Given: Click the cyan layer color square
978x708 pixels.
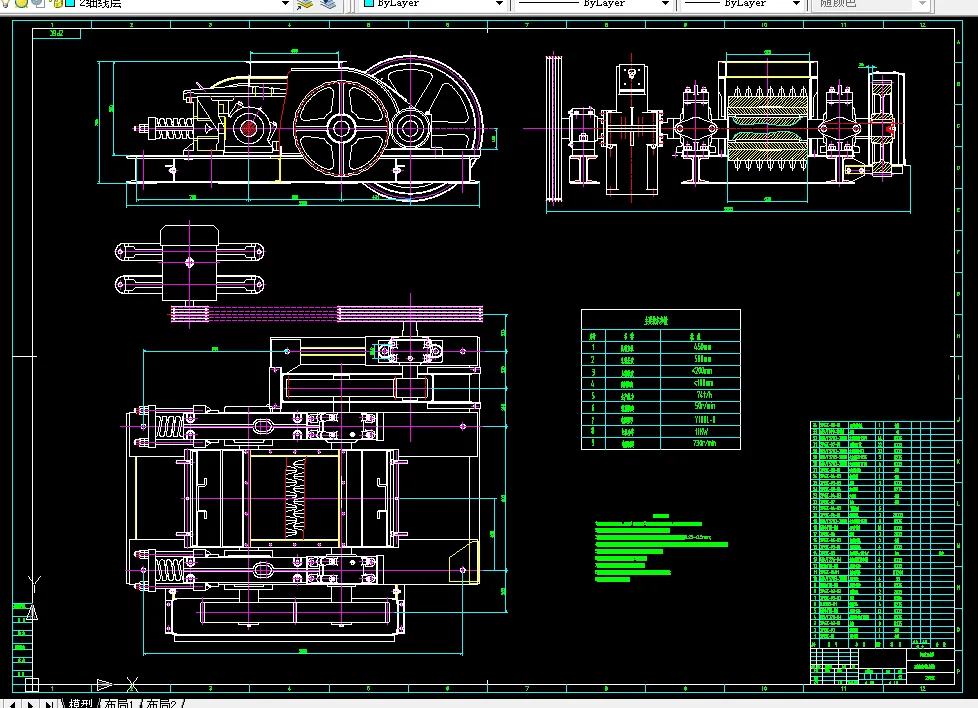Looking at the screenshot, I should (70, 3).
